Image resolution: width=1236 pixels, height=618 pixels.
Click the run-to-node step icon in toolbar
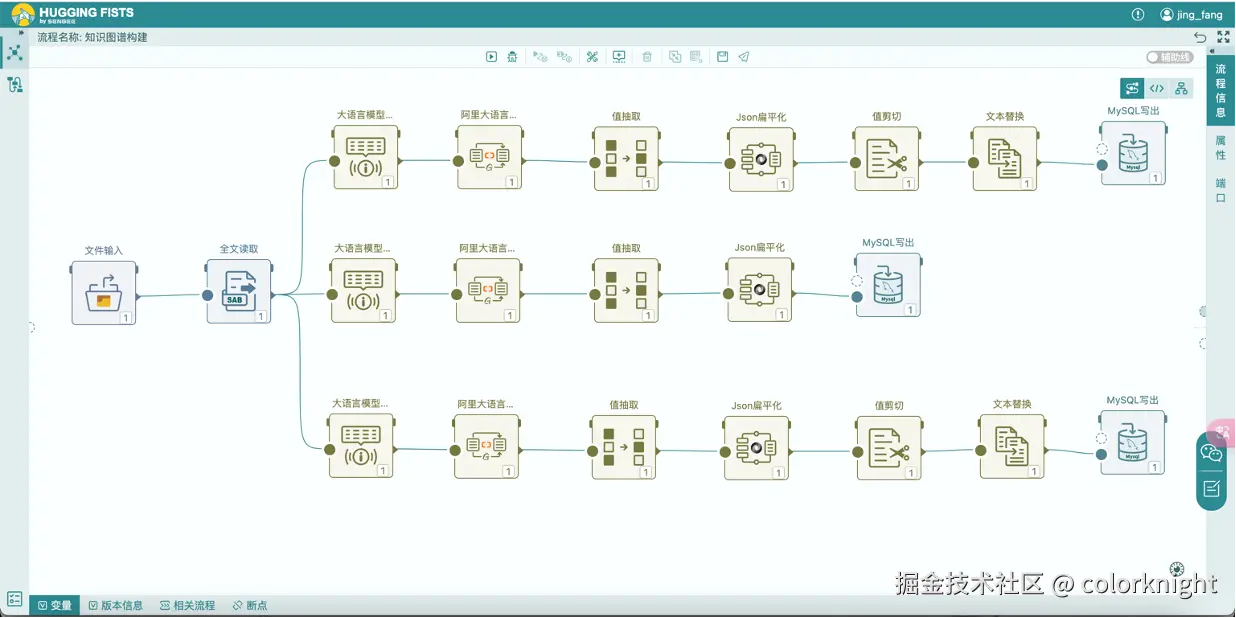coord(564,57)
